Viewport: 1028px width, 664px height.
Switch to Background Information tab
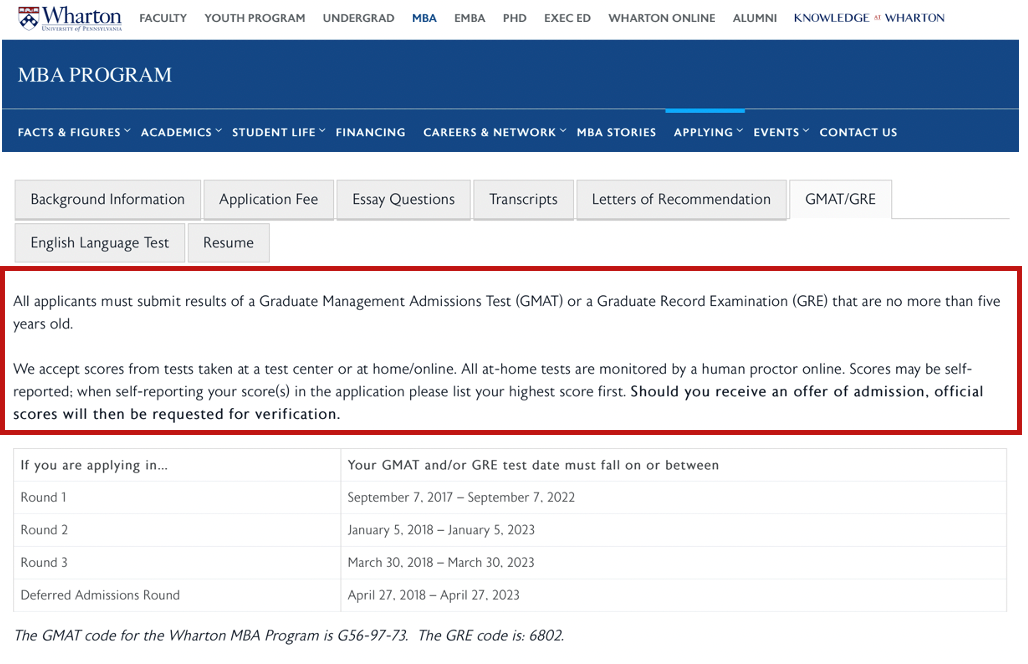point(108,199)
